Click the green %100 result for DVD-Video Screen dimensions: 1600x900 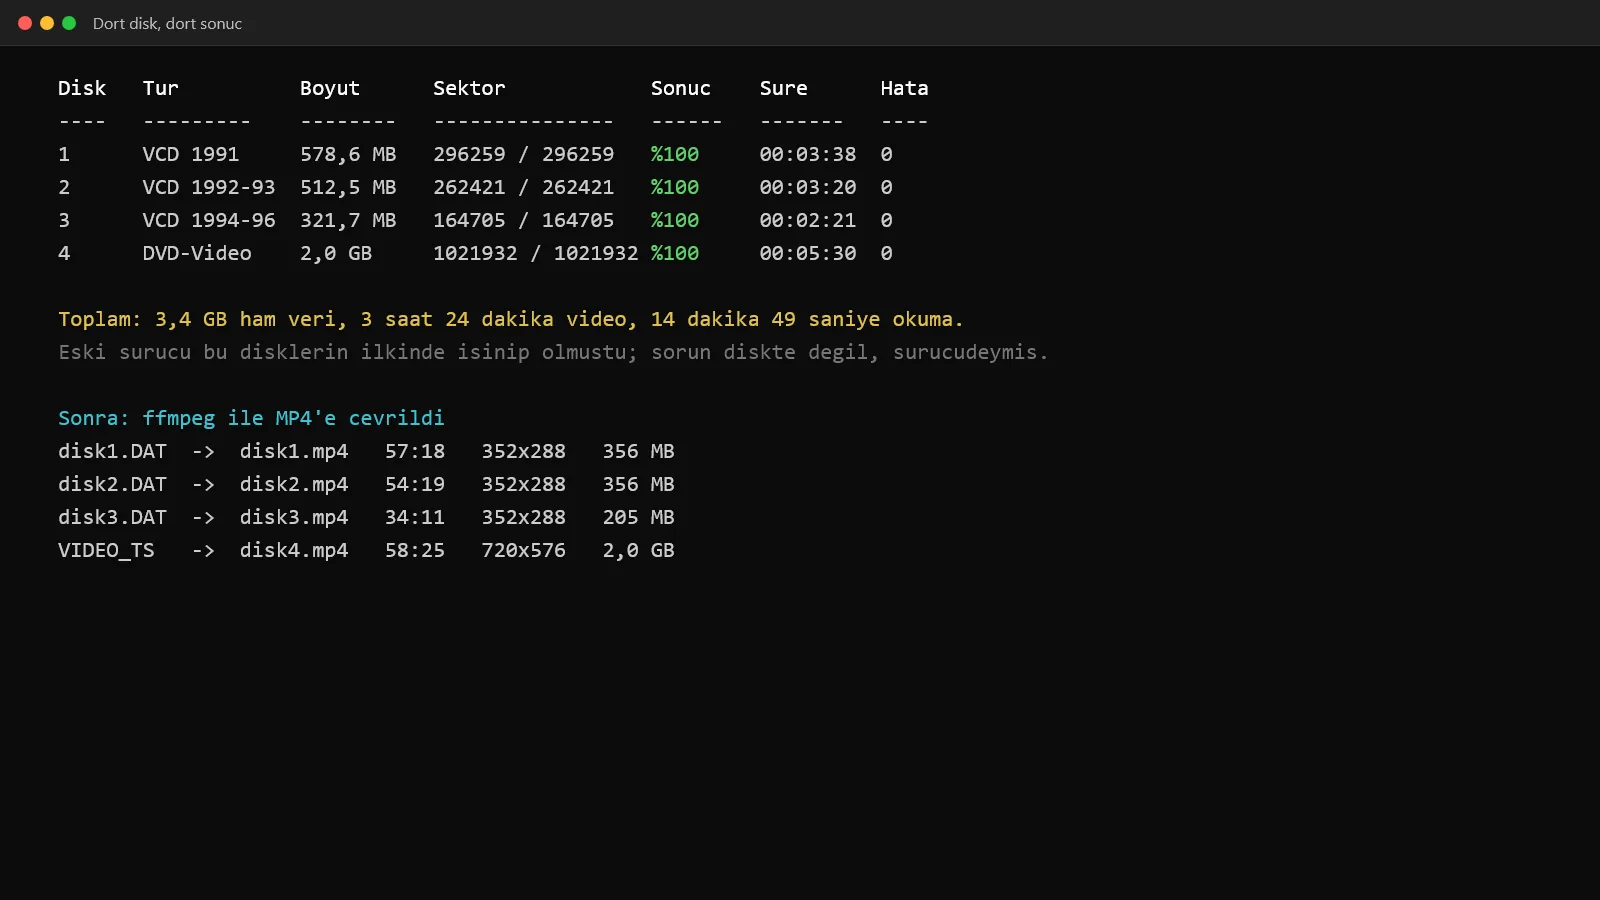675,253
